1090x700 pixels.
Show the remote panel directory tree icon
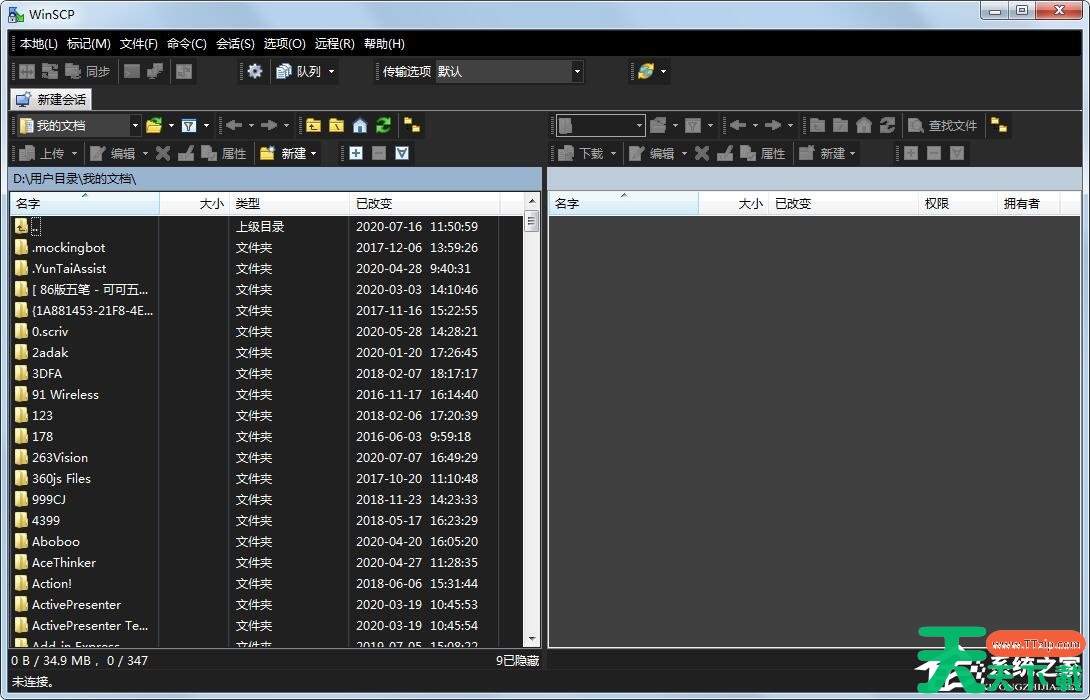998,125
